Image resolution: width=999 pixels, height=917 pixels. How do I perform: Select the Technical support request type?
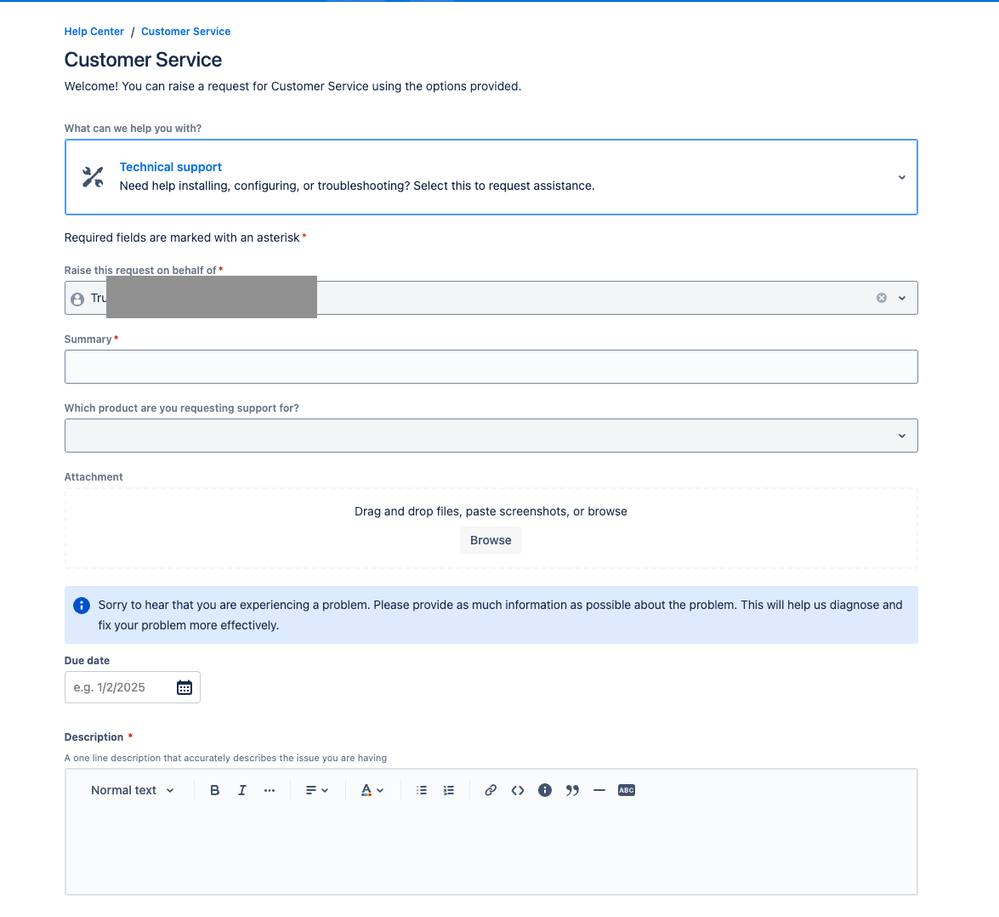tap(491, 177)
